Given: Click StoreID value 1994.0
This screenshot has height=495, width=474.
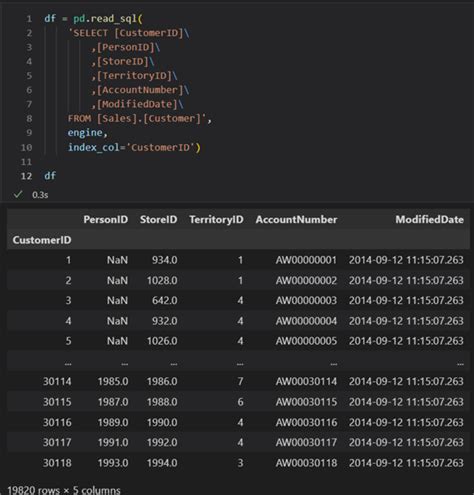Looking at the screenshot, I should (x=162, y=463).
